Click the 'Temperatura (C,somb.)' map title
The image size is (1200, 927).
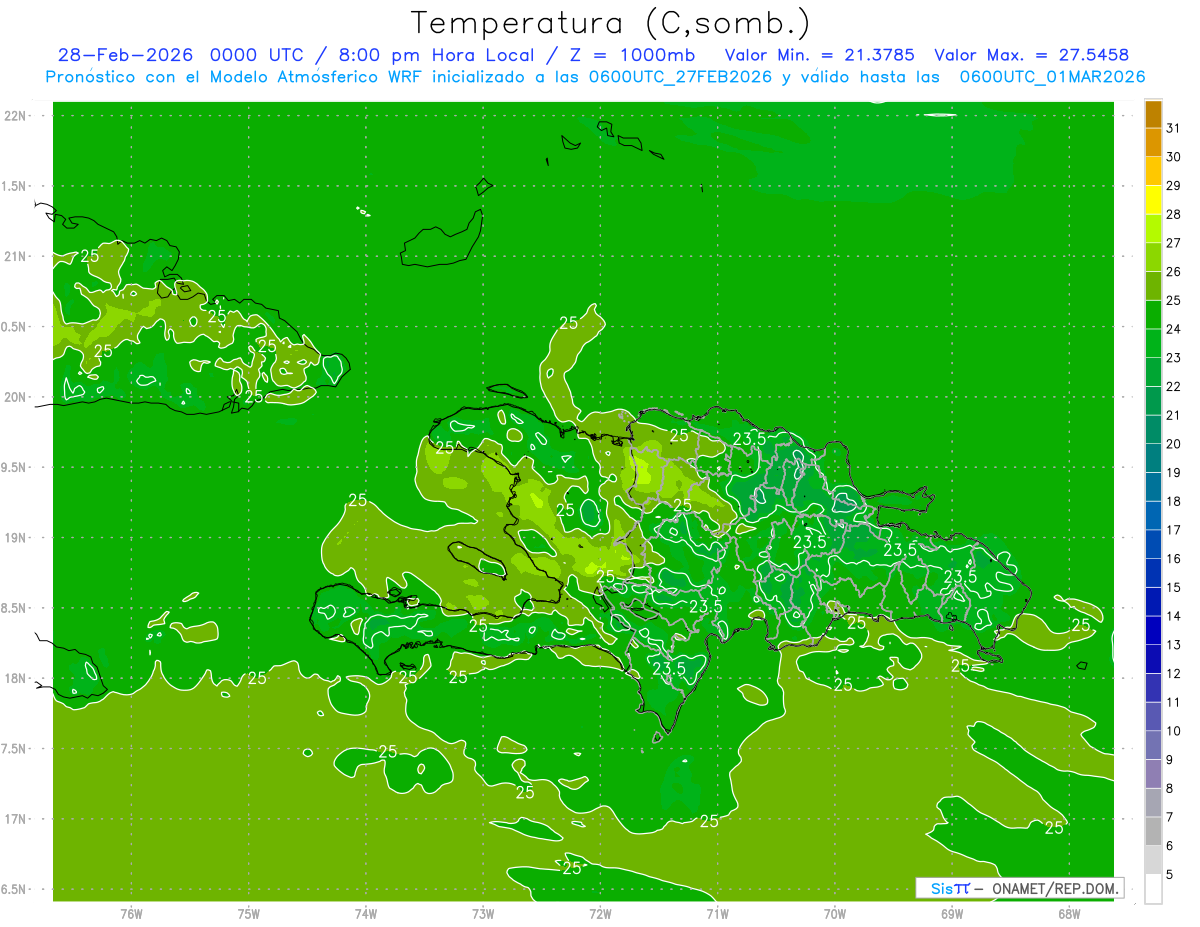tap(611, 23)
